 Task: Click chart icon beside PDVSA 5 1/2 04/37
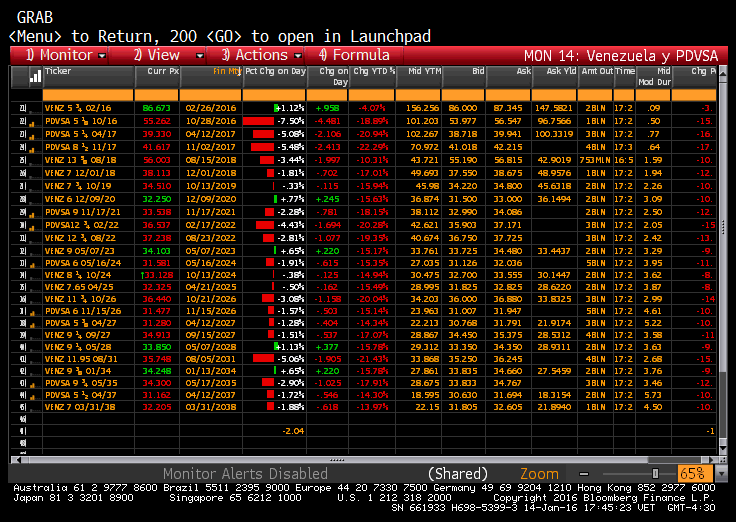[x=32, y=398]
